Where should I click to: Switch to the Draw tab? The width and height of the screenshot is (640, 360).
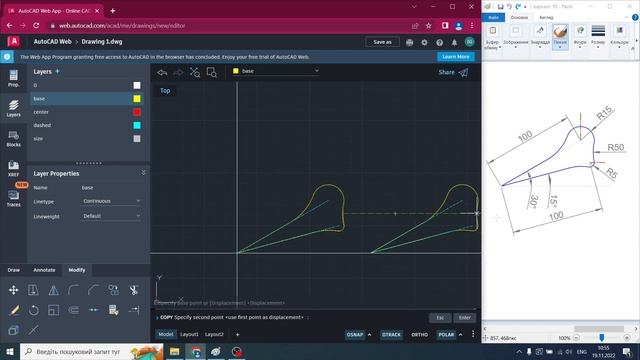pos(13,270)
